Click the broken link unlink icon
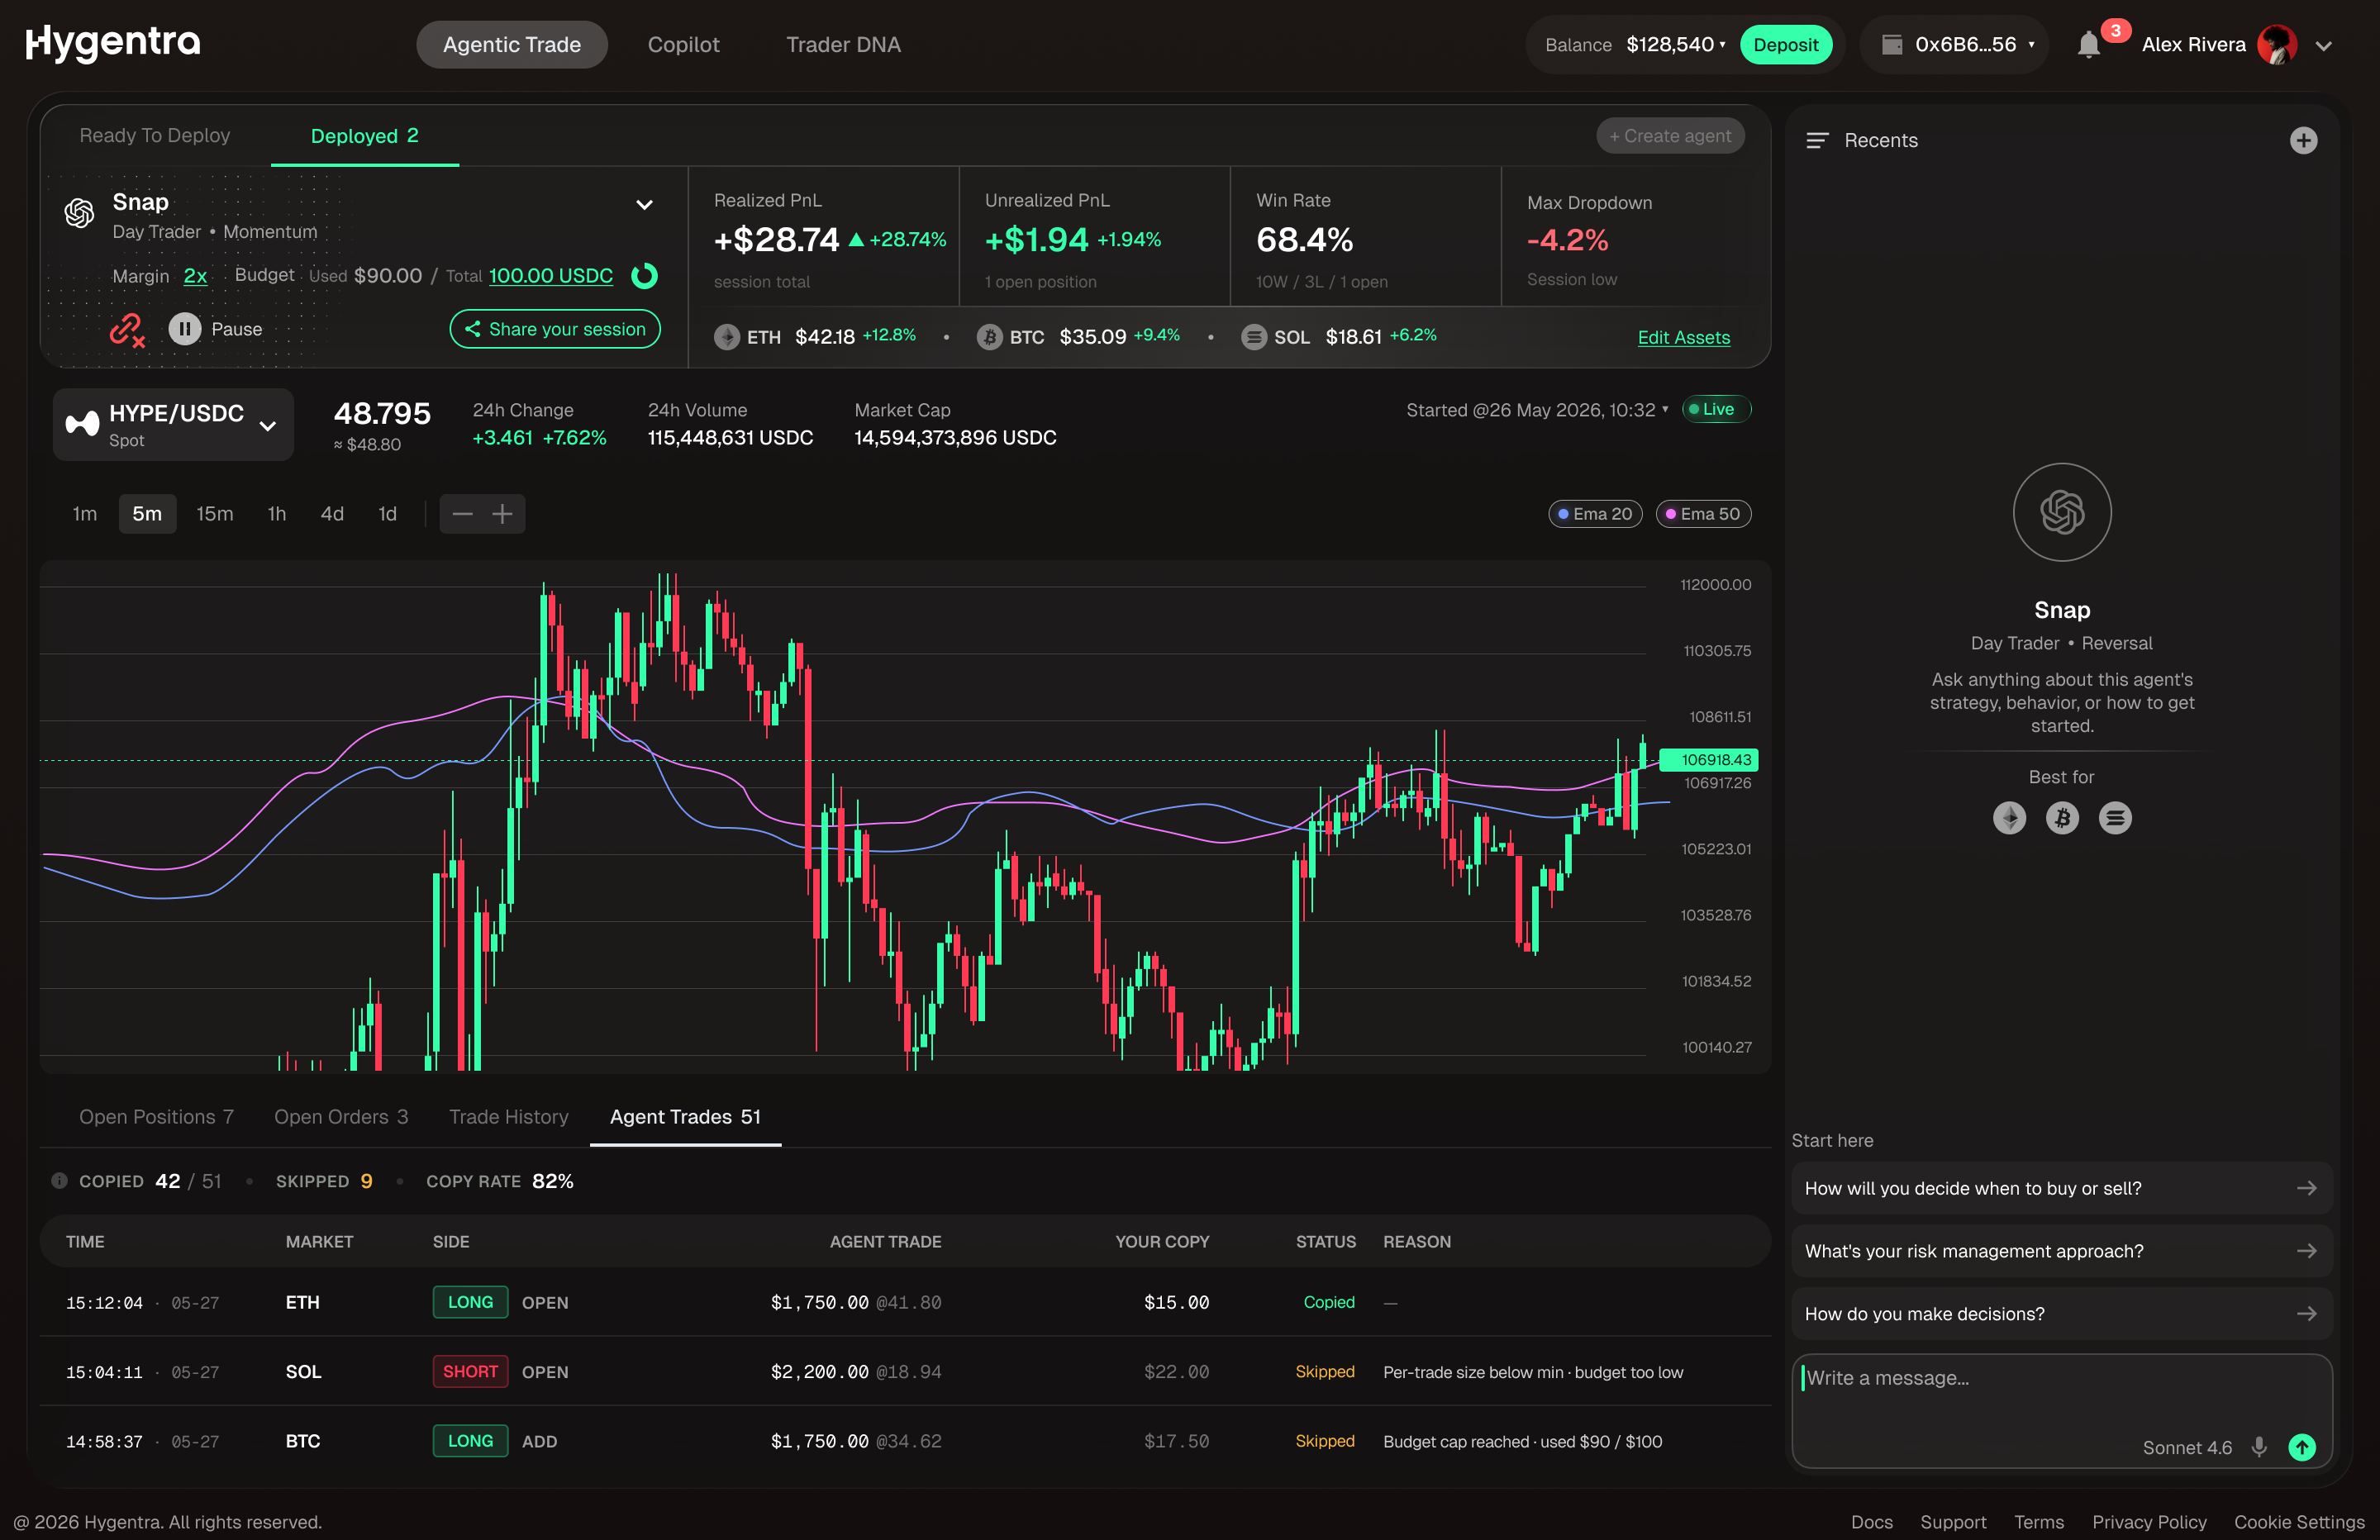Screen dimensions: 2380x1540 127,329
